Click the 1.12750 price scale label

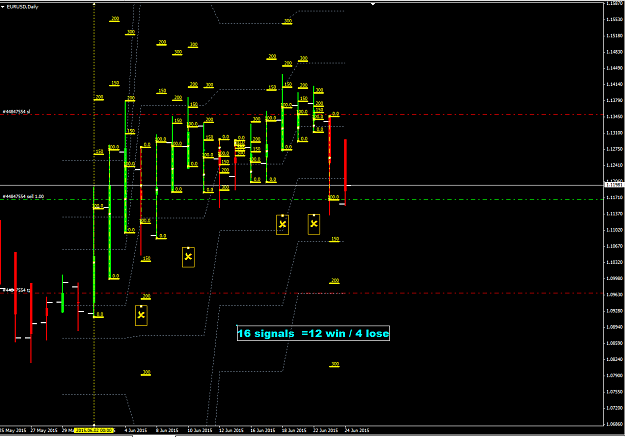pyautogui.click(x=614, y=149)
